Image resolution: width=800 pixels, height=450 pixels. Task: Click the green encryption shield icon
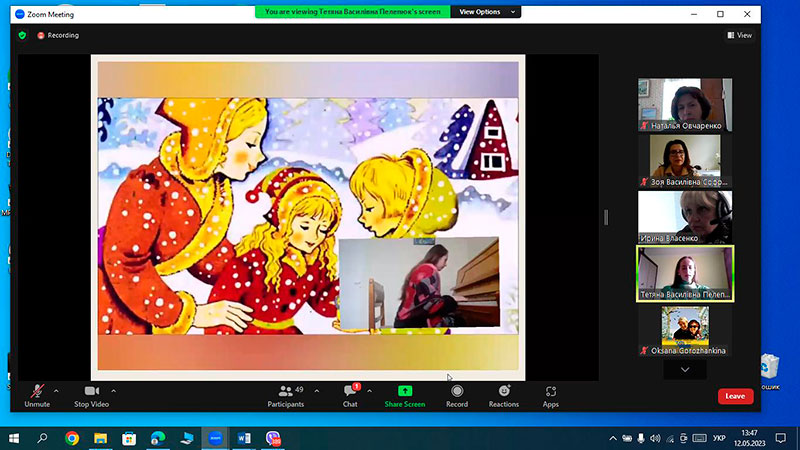click(x=22, y=35)
